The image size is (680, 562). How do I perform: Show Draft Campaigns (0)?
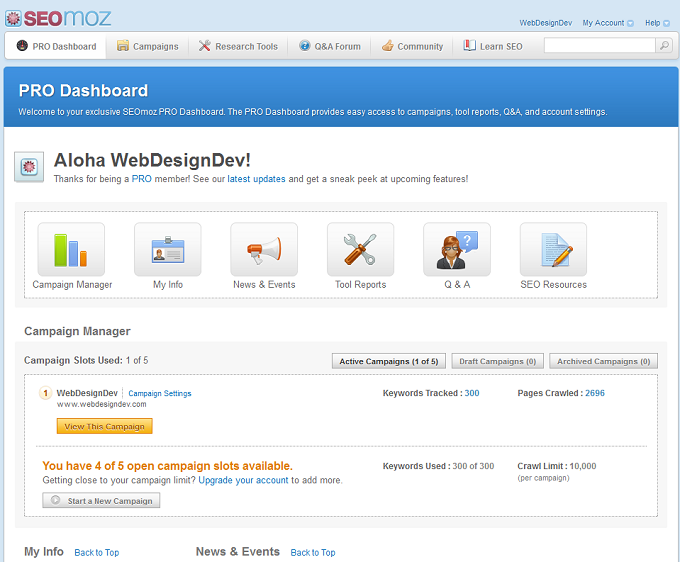tap(497, 361)
